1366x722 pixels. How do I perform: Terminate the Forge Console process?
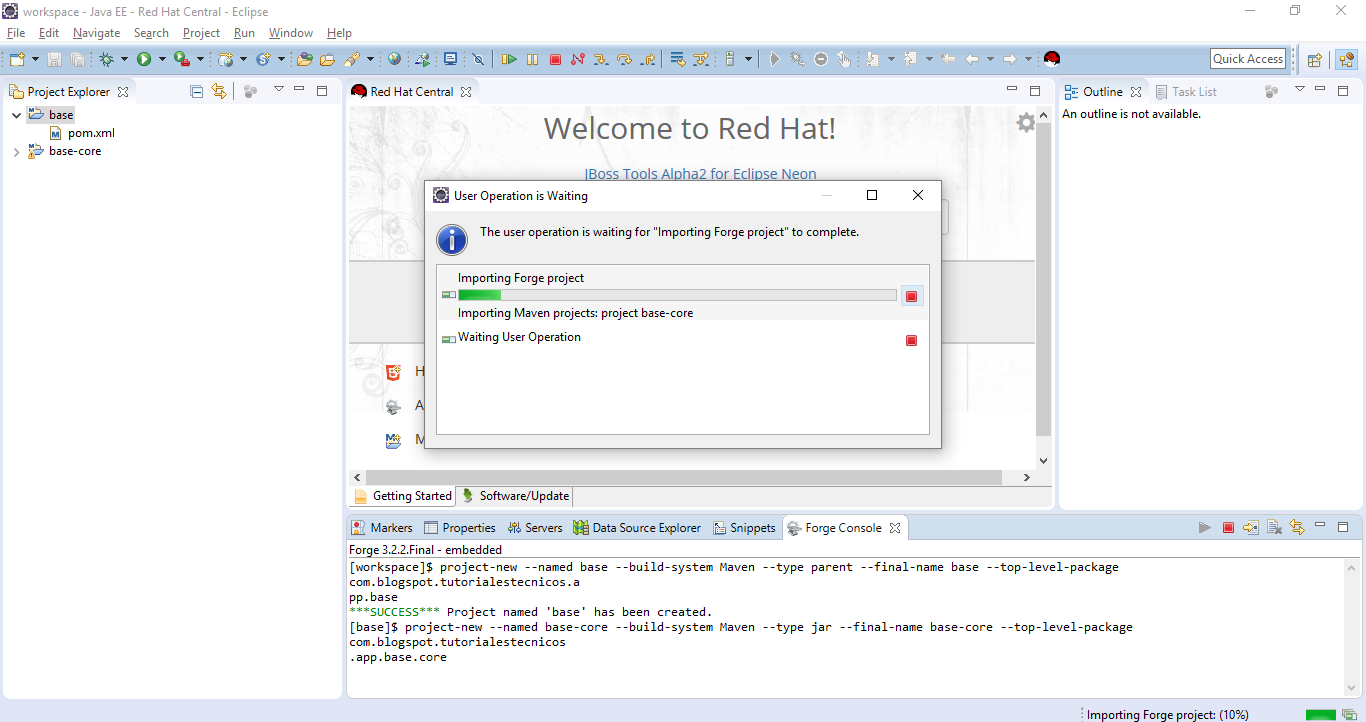click(x=1227, y=527)
